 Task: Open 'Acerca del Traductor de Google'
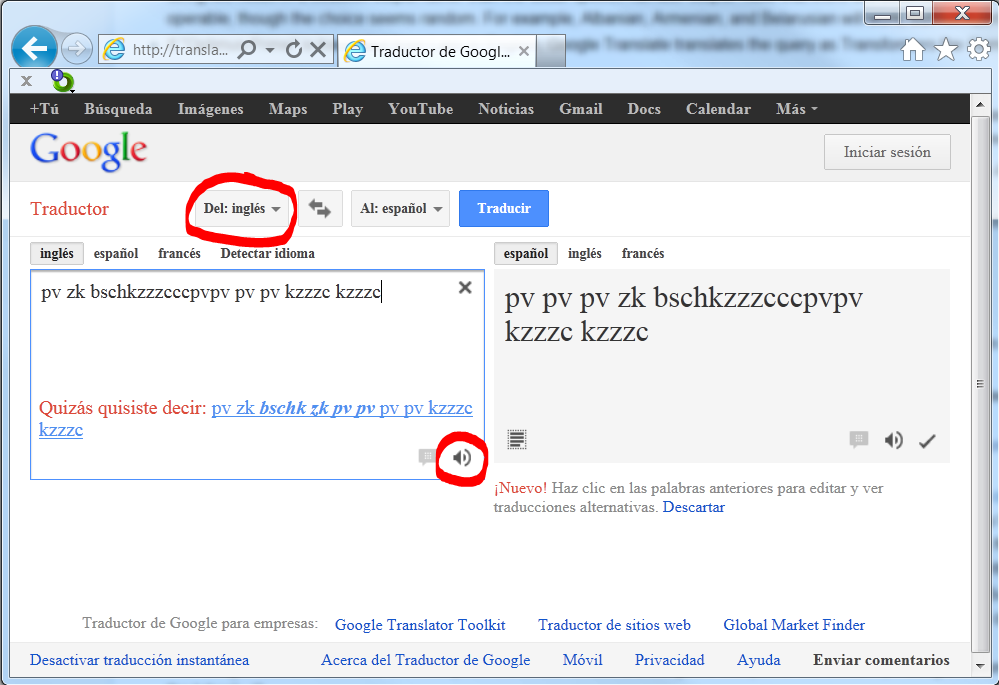click(426, 660)
